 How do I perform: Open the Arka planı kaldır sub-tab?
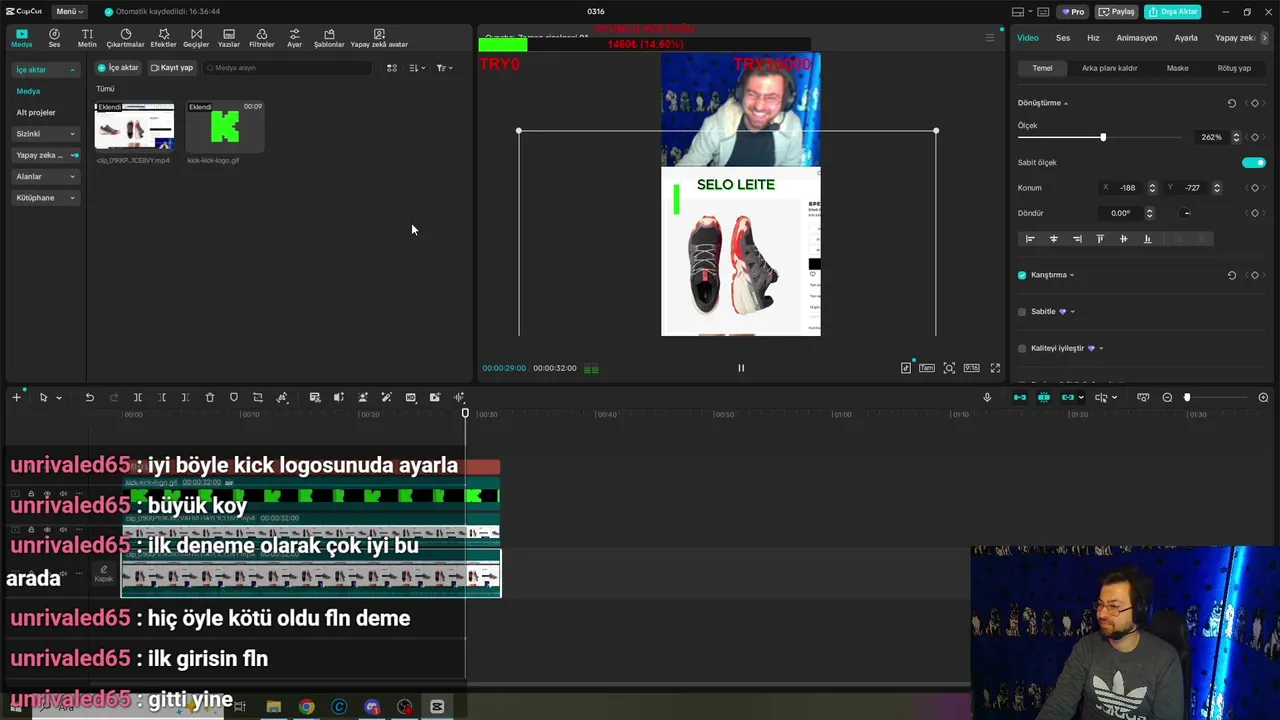click(1110, 68)
